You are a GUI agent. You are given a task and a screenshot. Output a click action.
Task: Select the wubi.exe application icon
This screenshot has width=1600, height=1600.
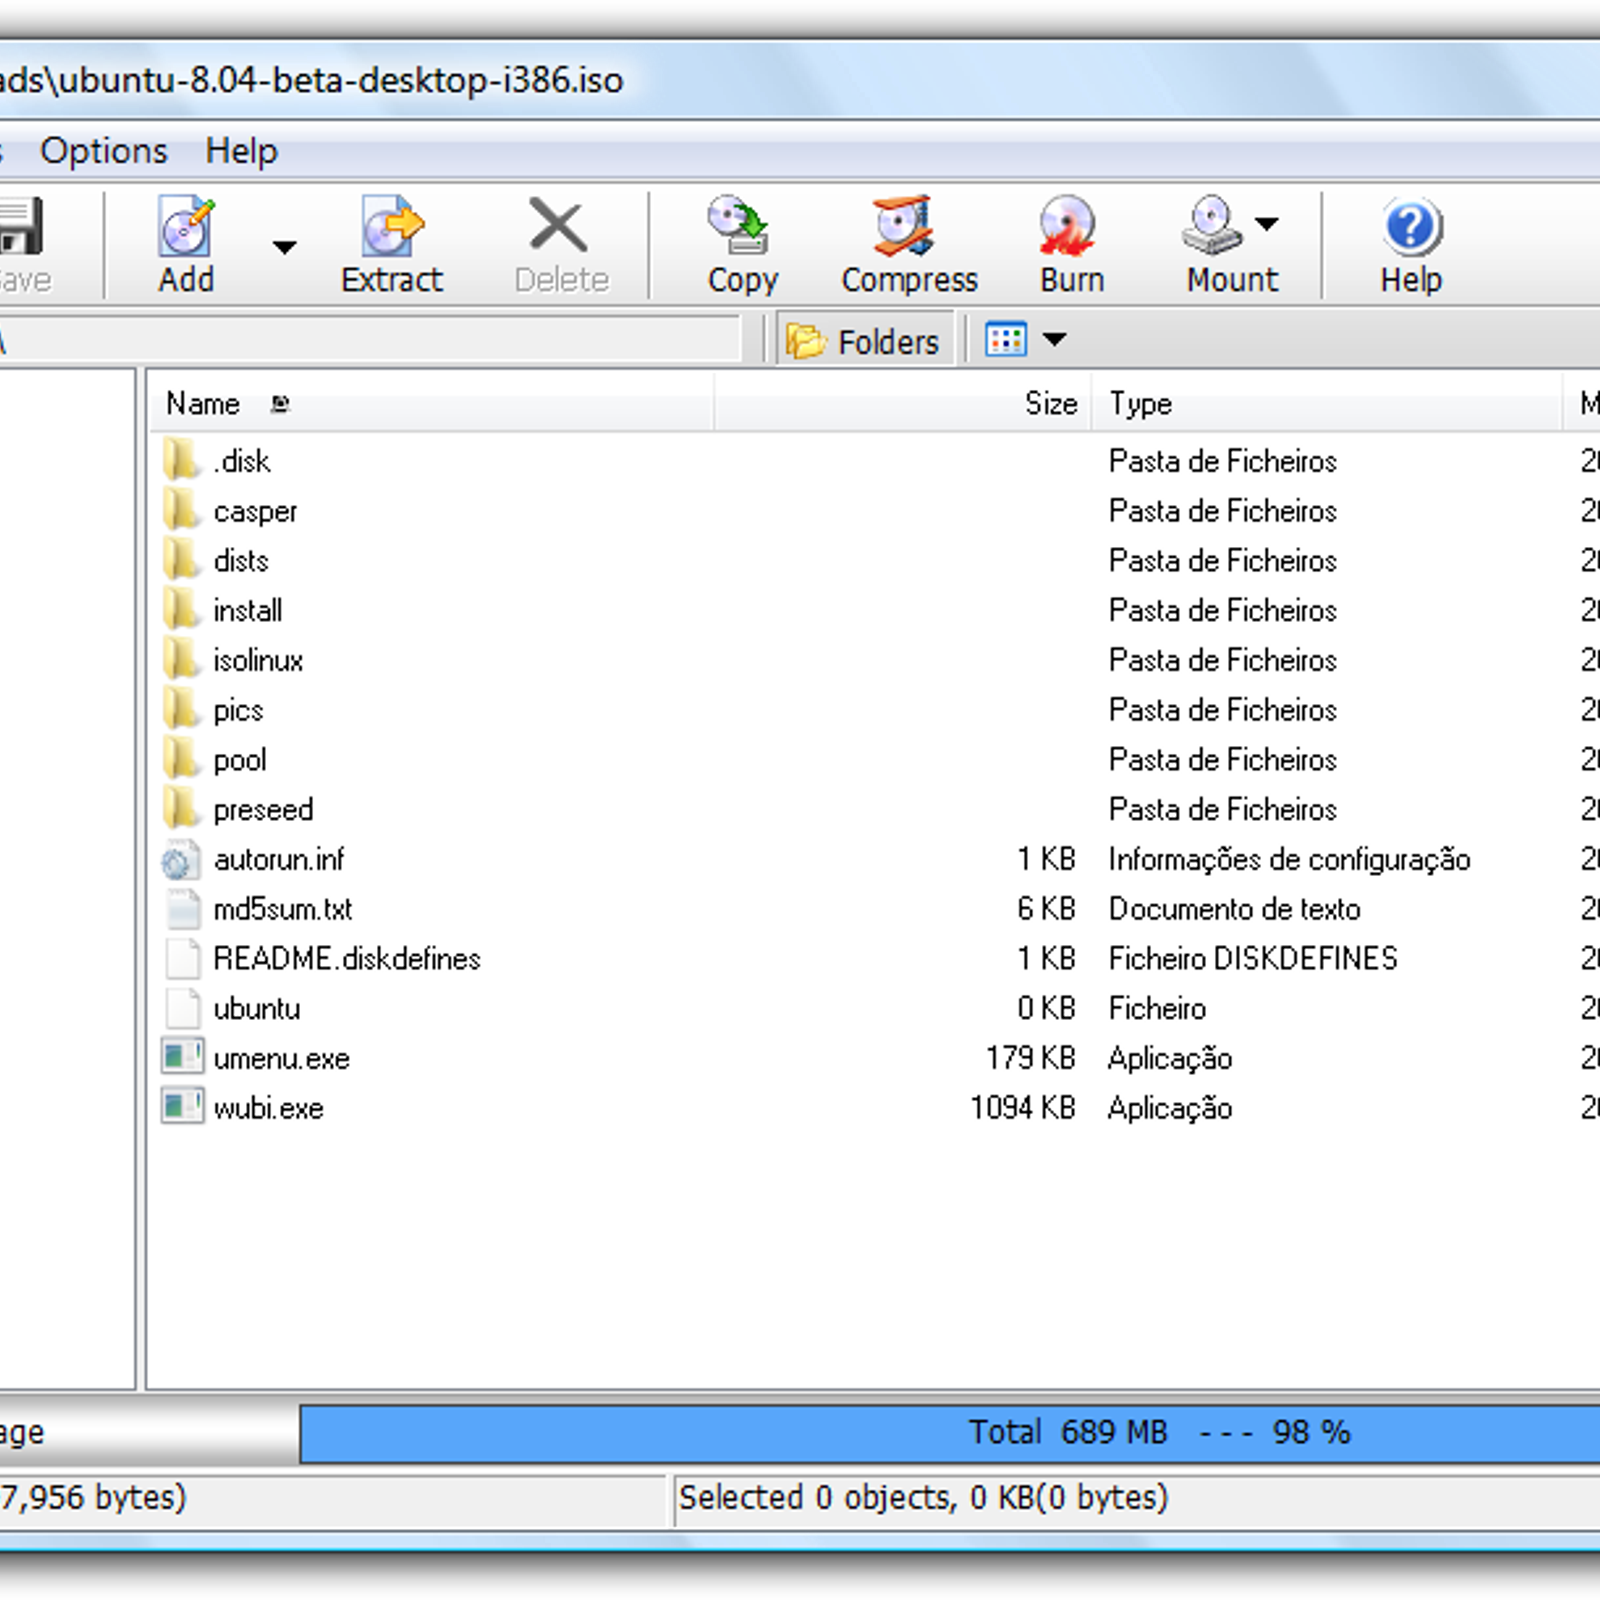pos(182,1107)
